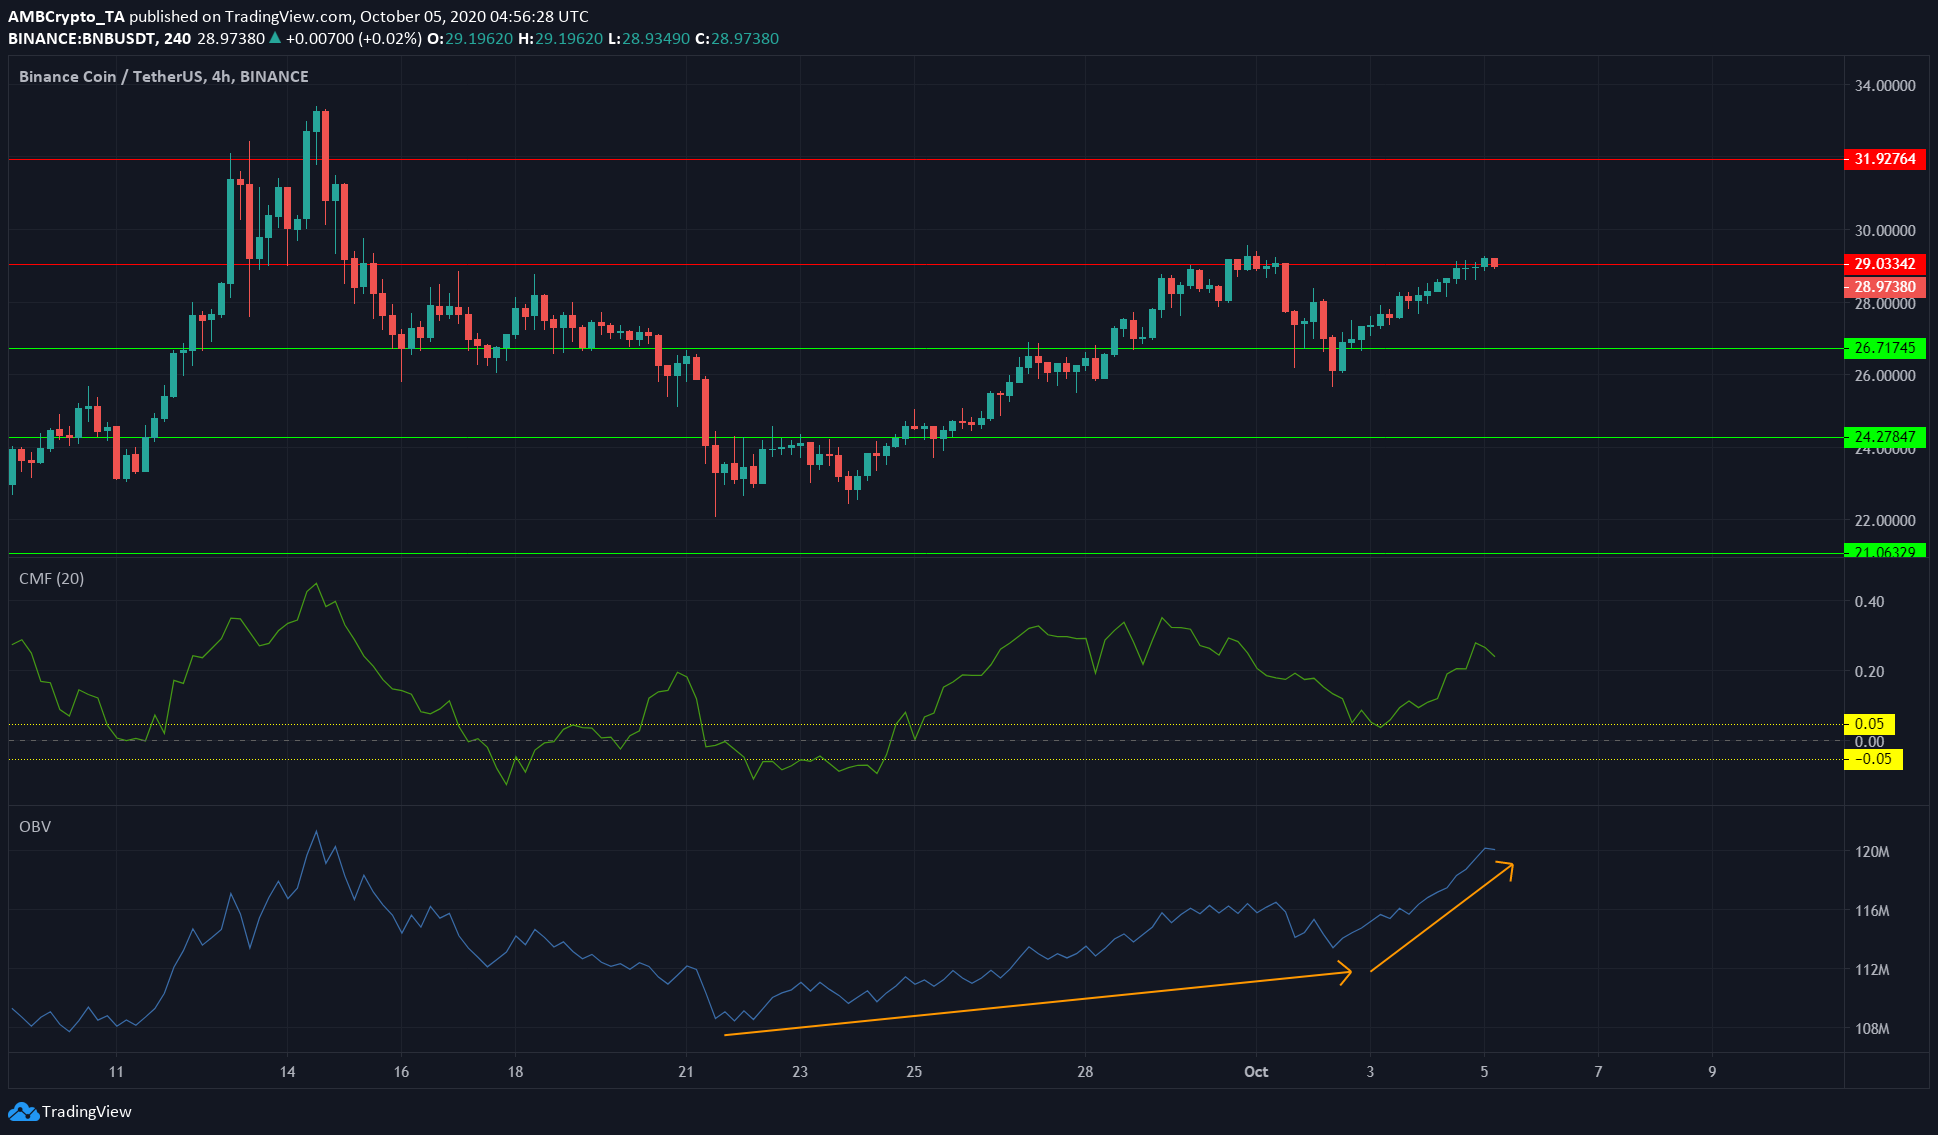This screenshot has width=1938, height=1135.
Task: Click the 120M OBV axis value
Action: click(x=1872, y=852)
